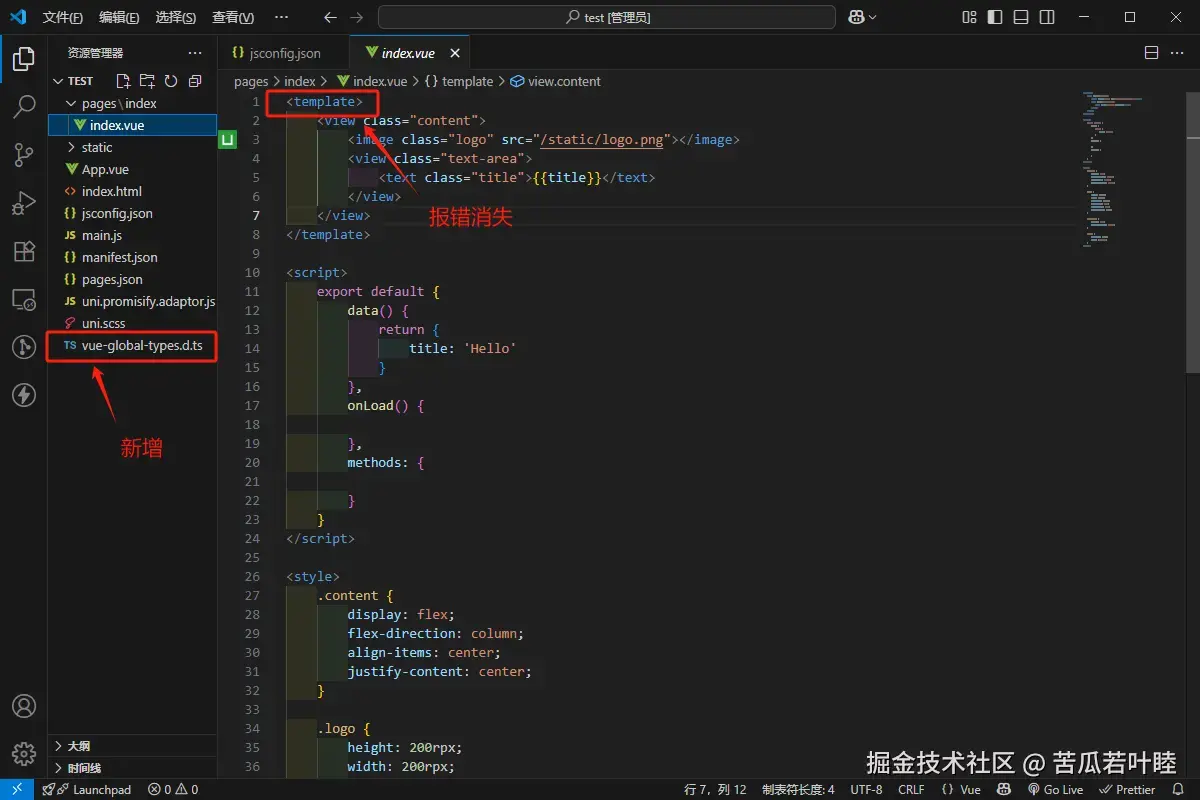Click the errors and warnings indicator
This screenshot has width=1200, height=800.
click(x=173, y=789)
